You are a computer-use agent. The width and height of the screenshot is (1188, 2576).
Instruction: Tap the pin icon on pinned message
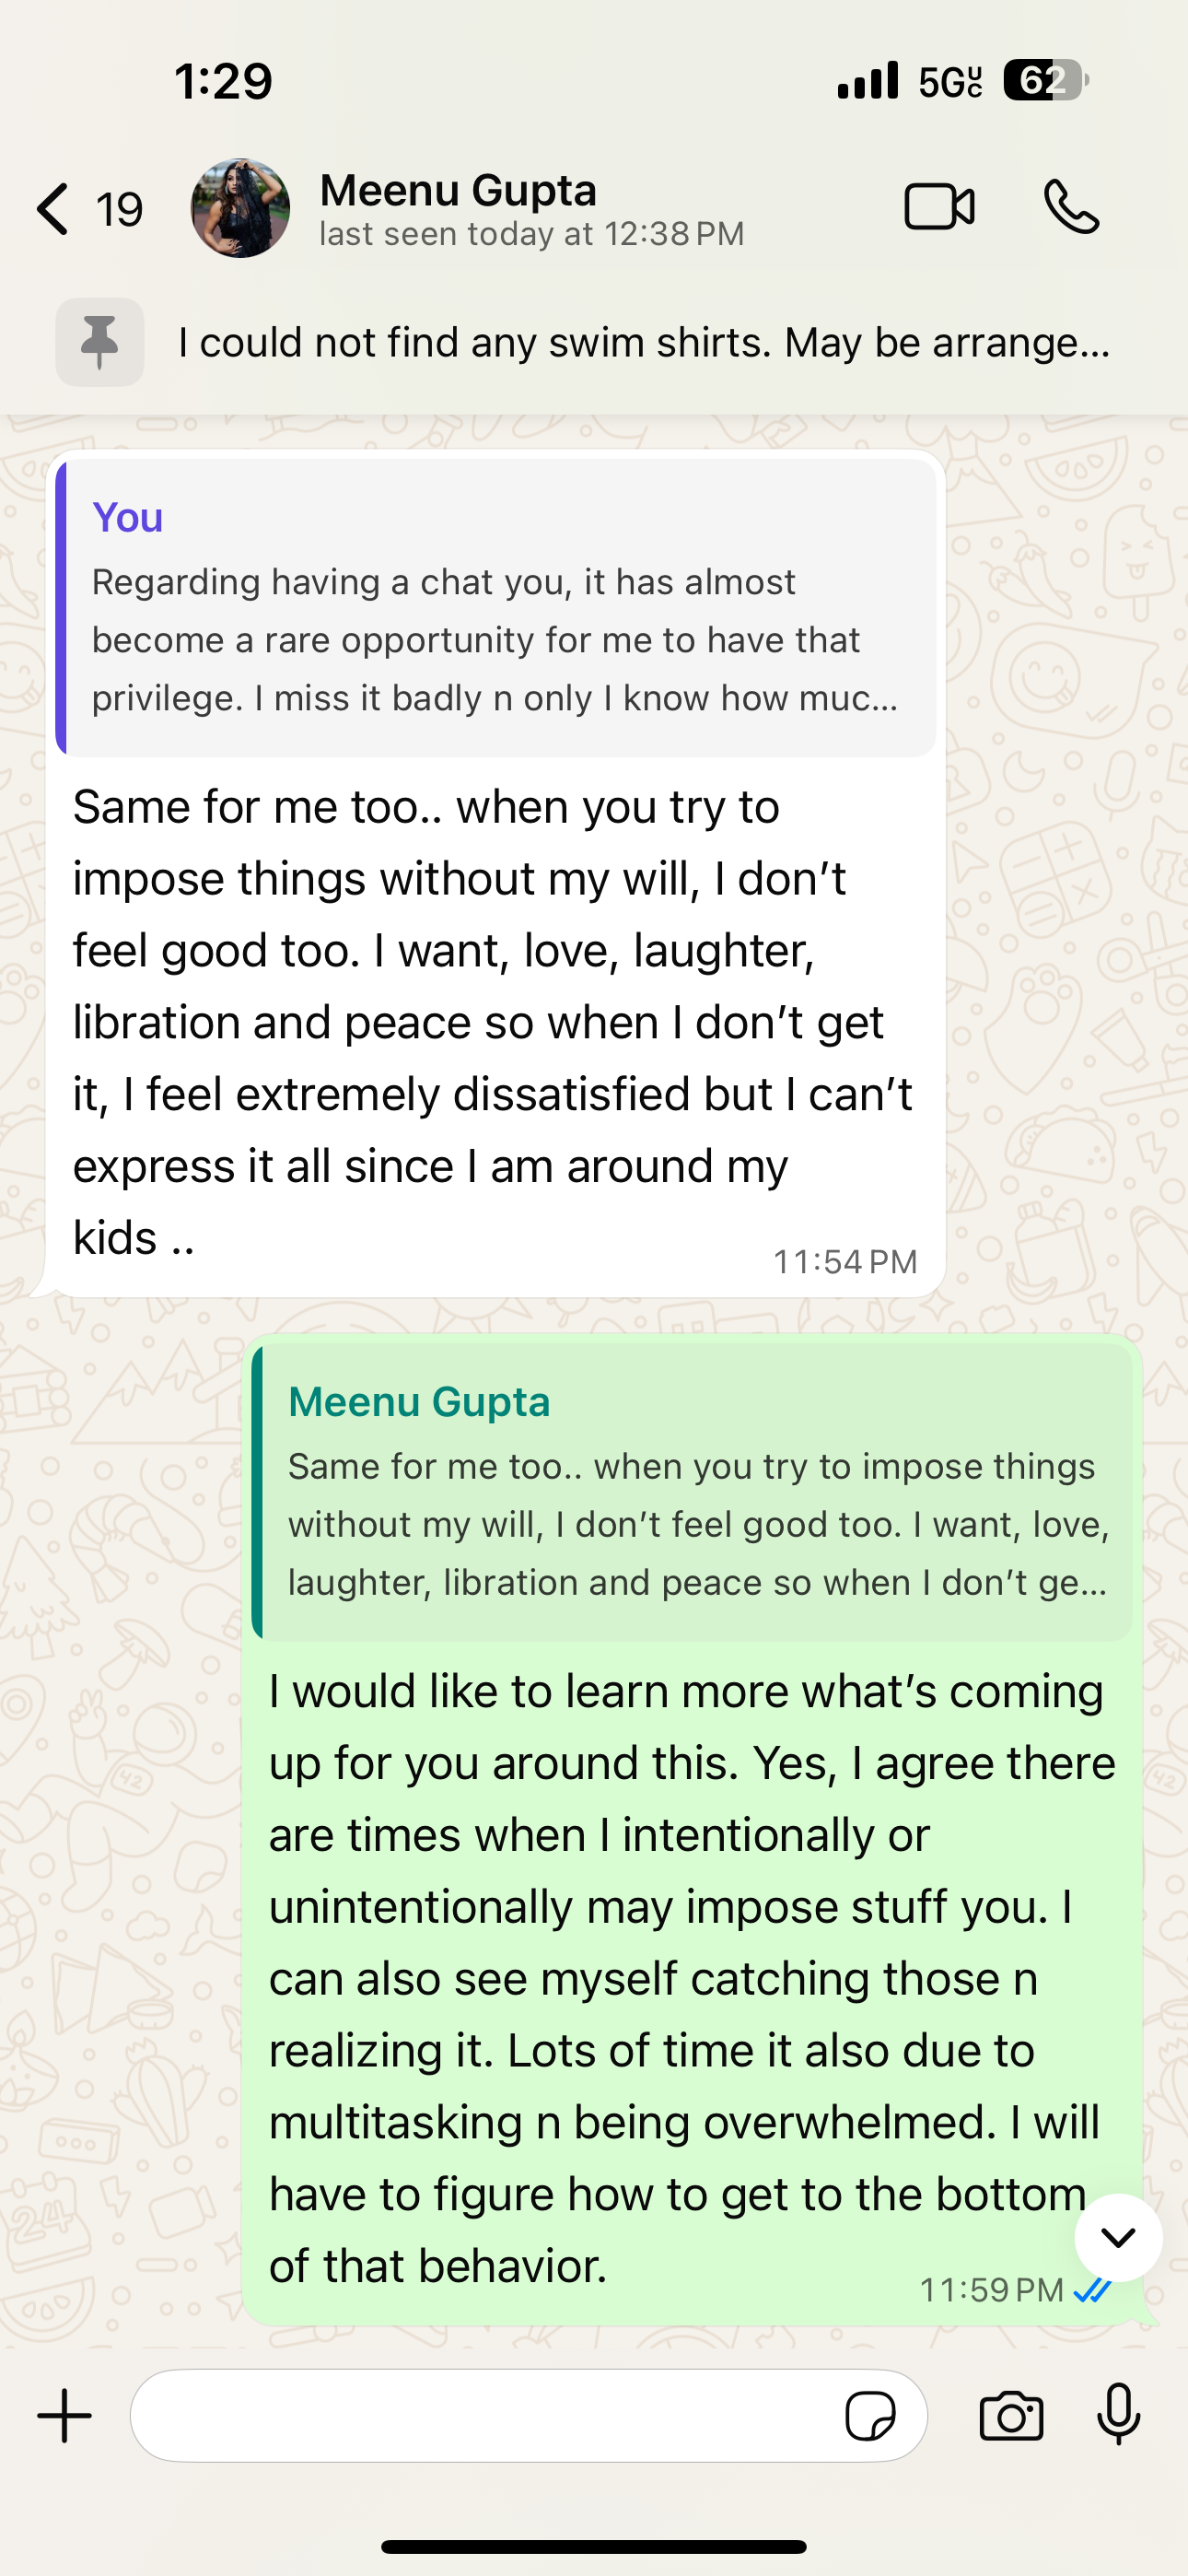coord(99,342)
